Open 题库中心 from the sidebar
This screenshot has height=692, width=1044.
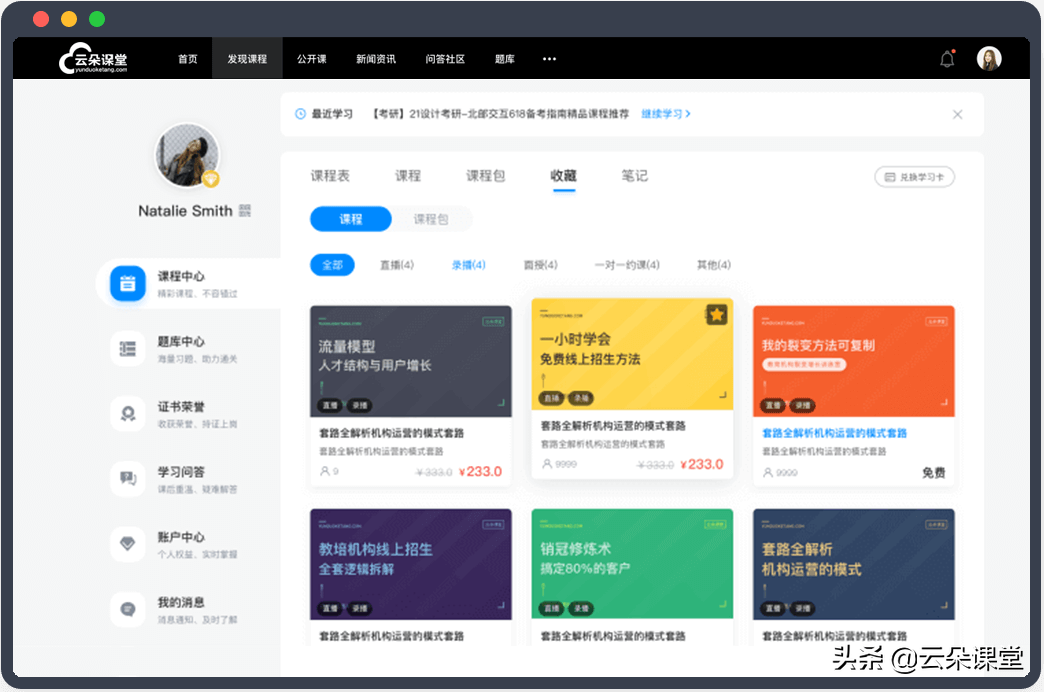tap(127, 348)
